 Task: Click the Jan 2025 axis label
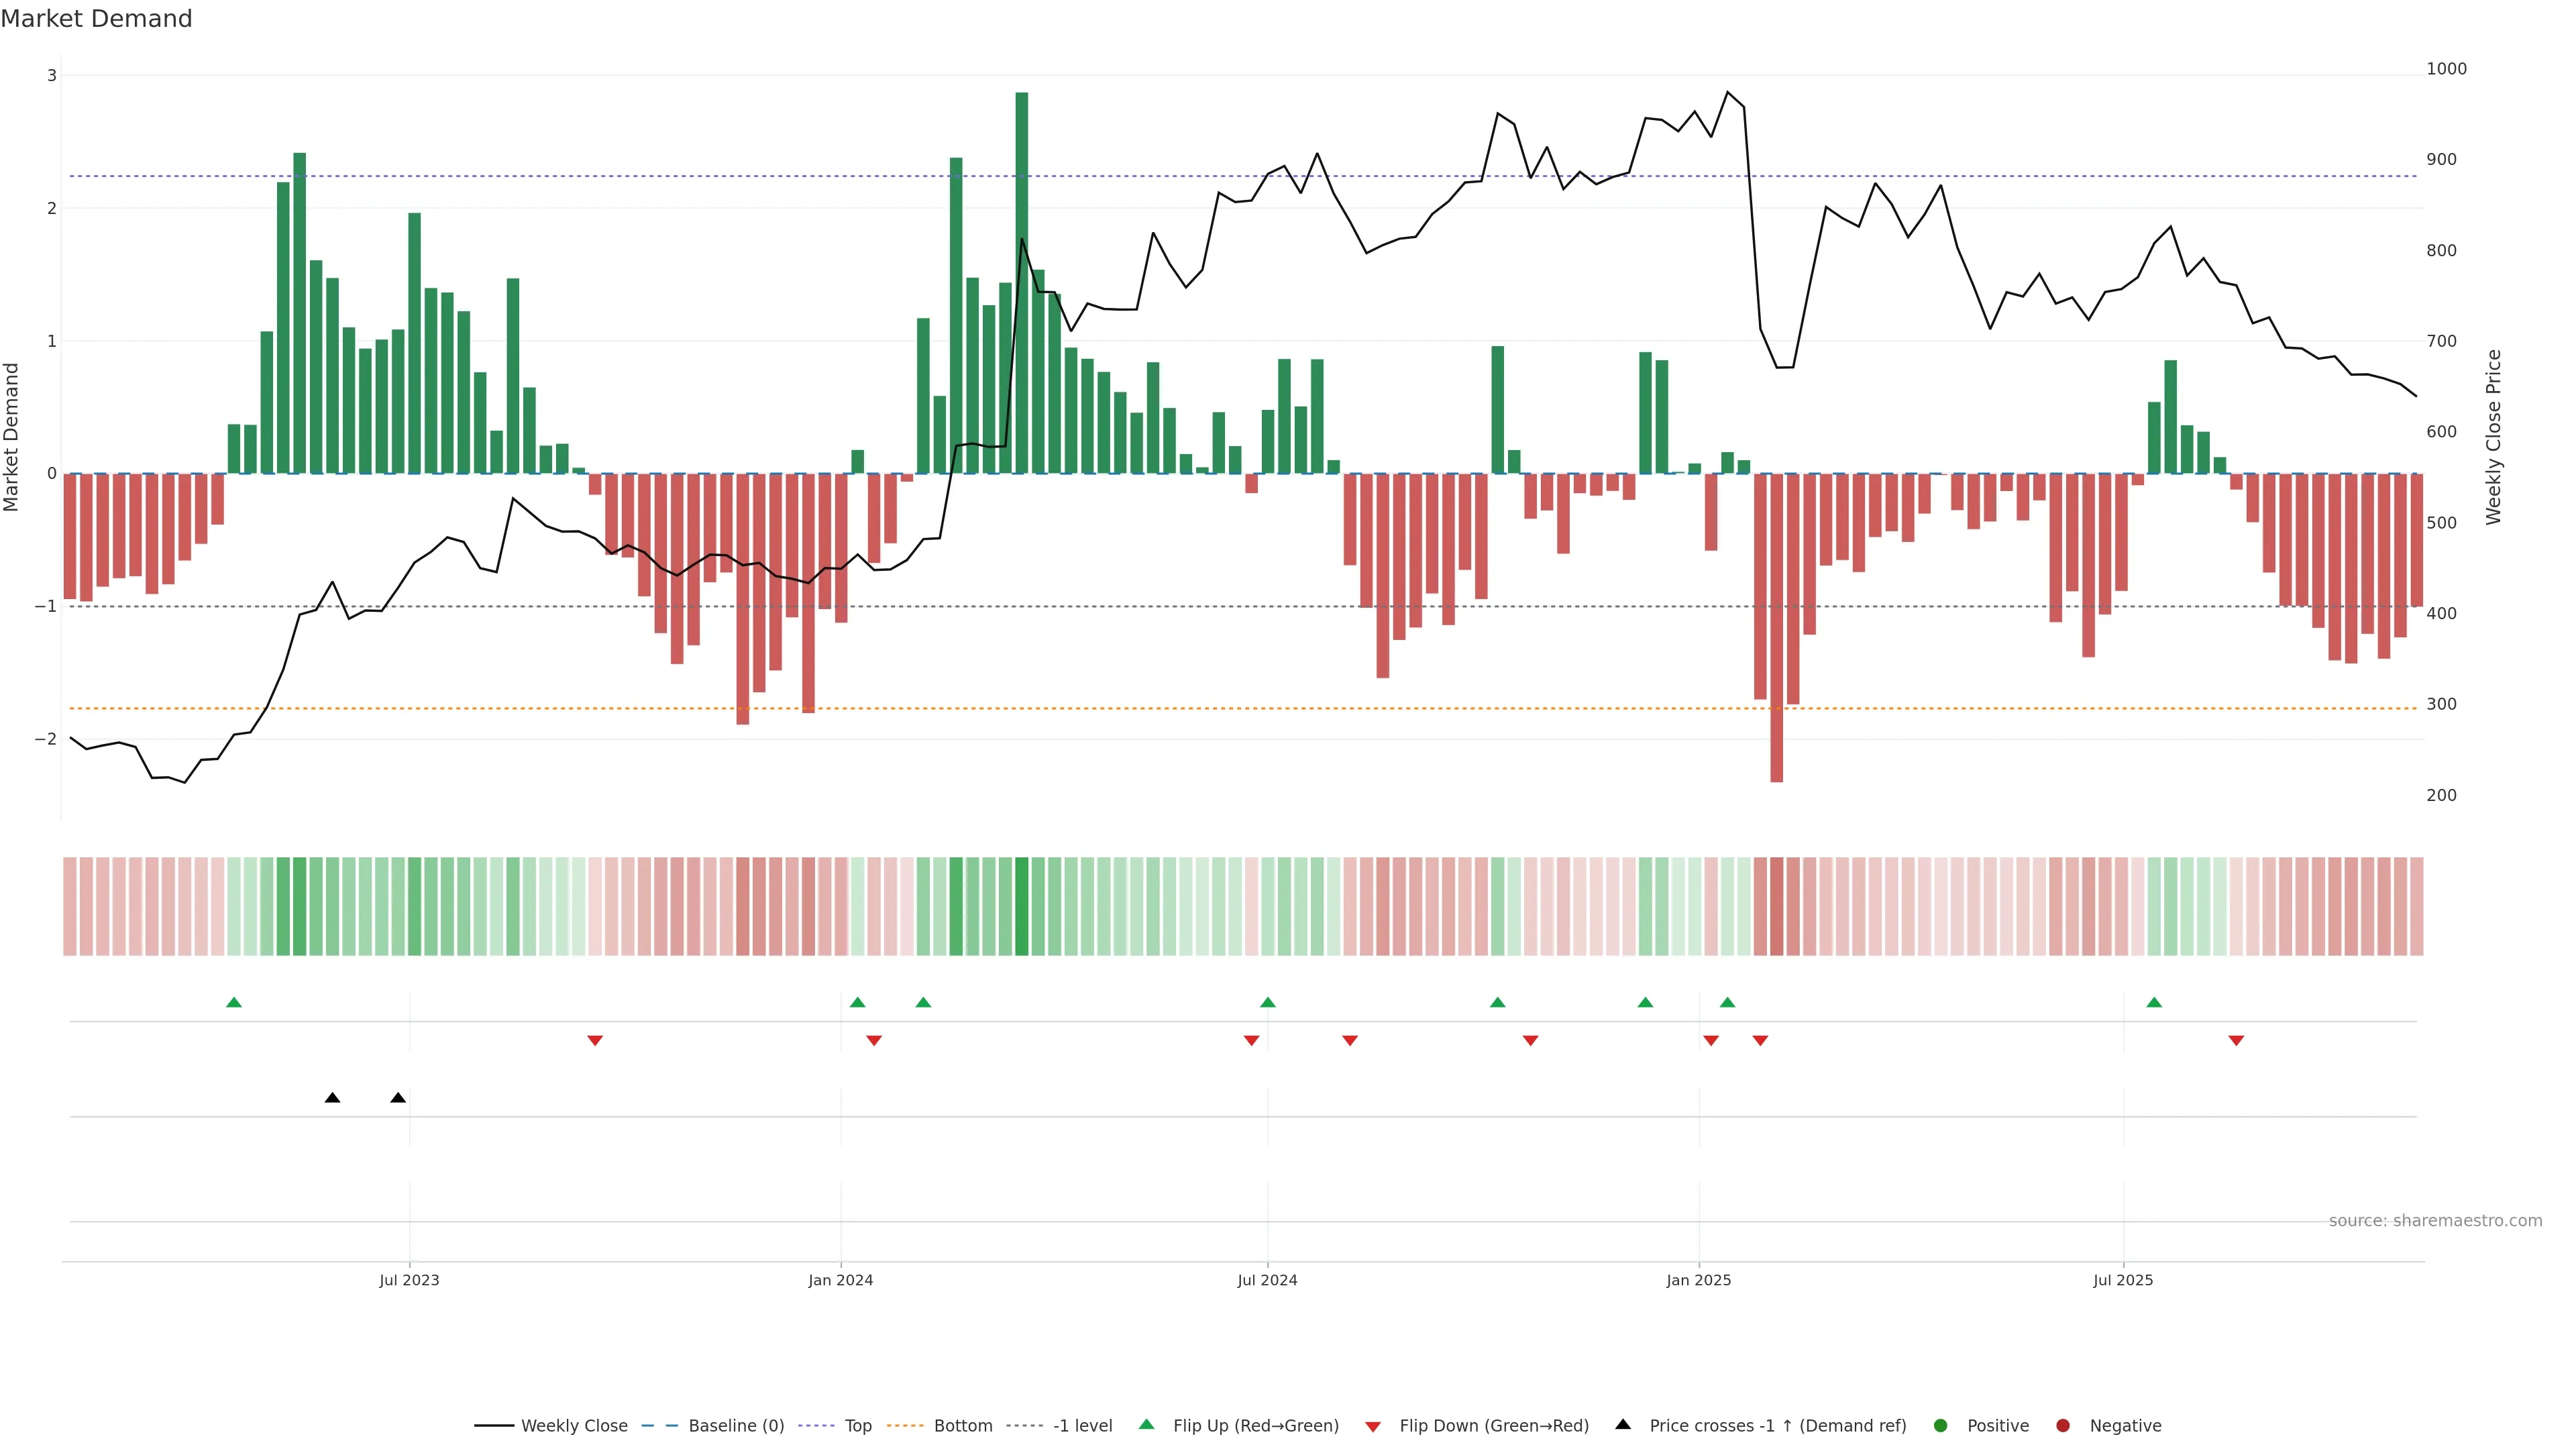click(x=1698, y=1280)
